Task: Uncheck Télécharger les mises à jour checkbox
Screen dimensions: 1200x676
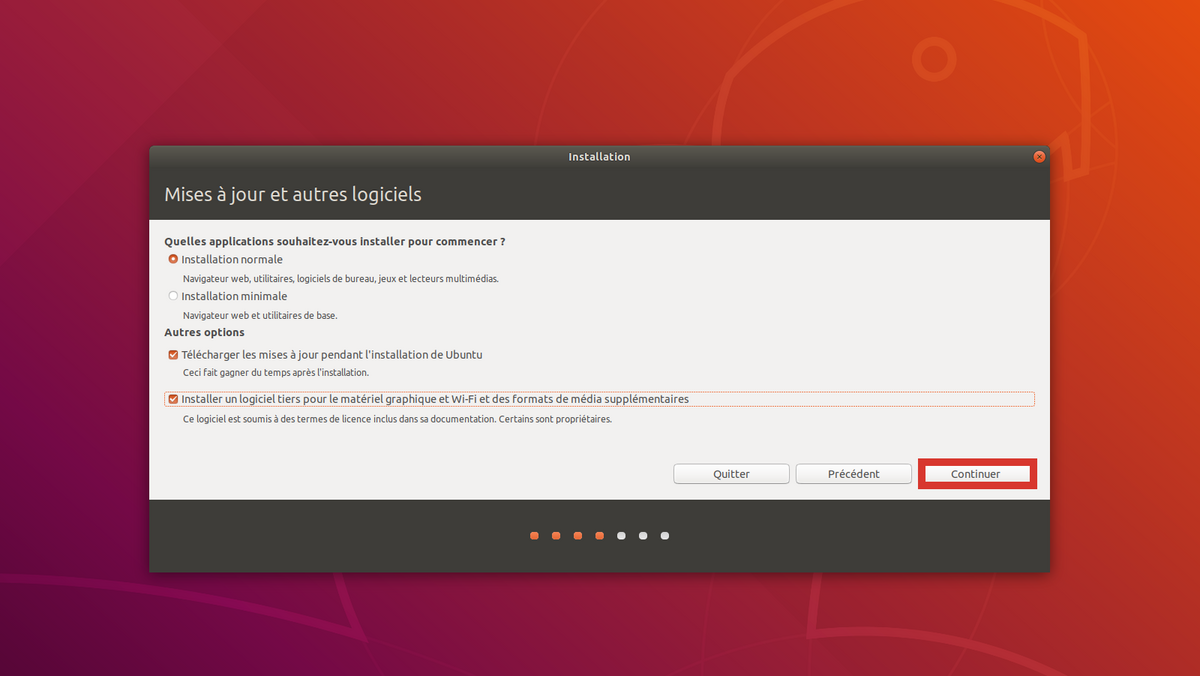Action: [x=173, y=355]
